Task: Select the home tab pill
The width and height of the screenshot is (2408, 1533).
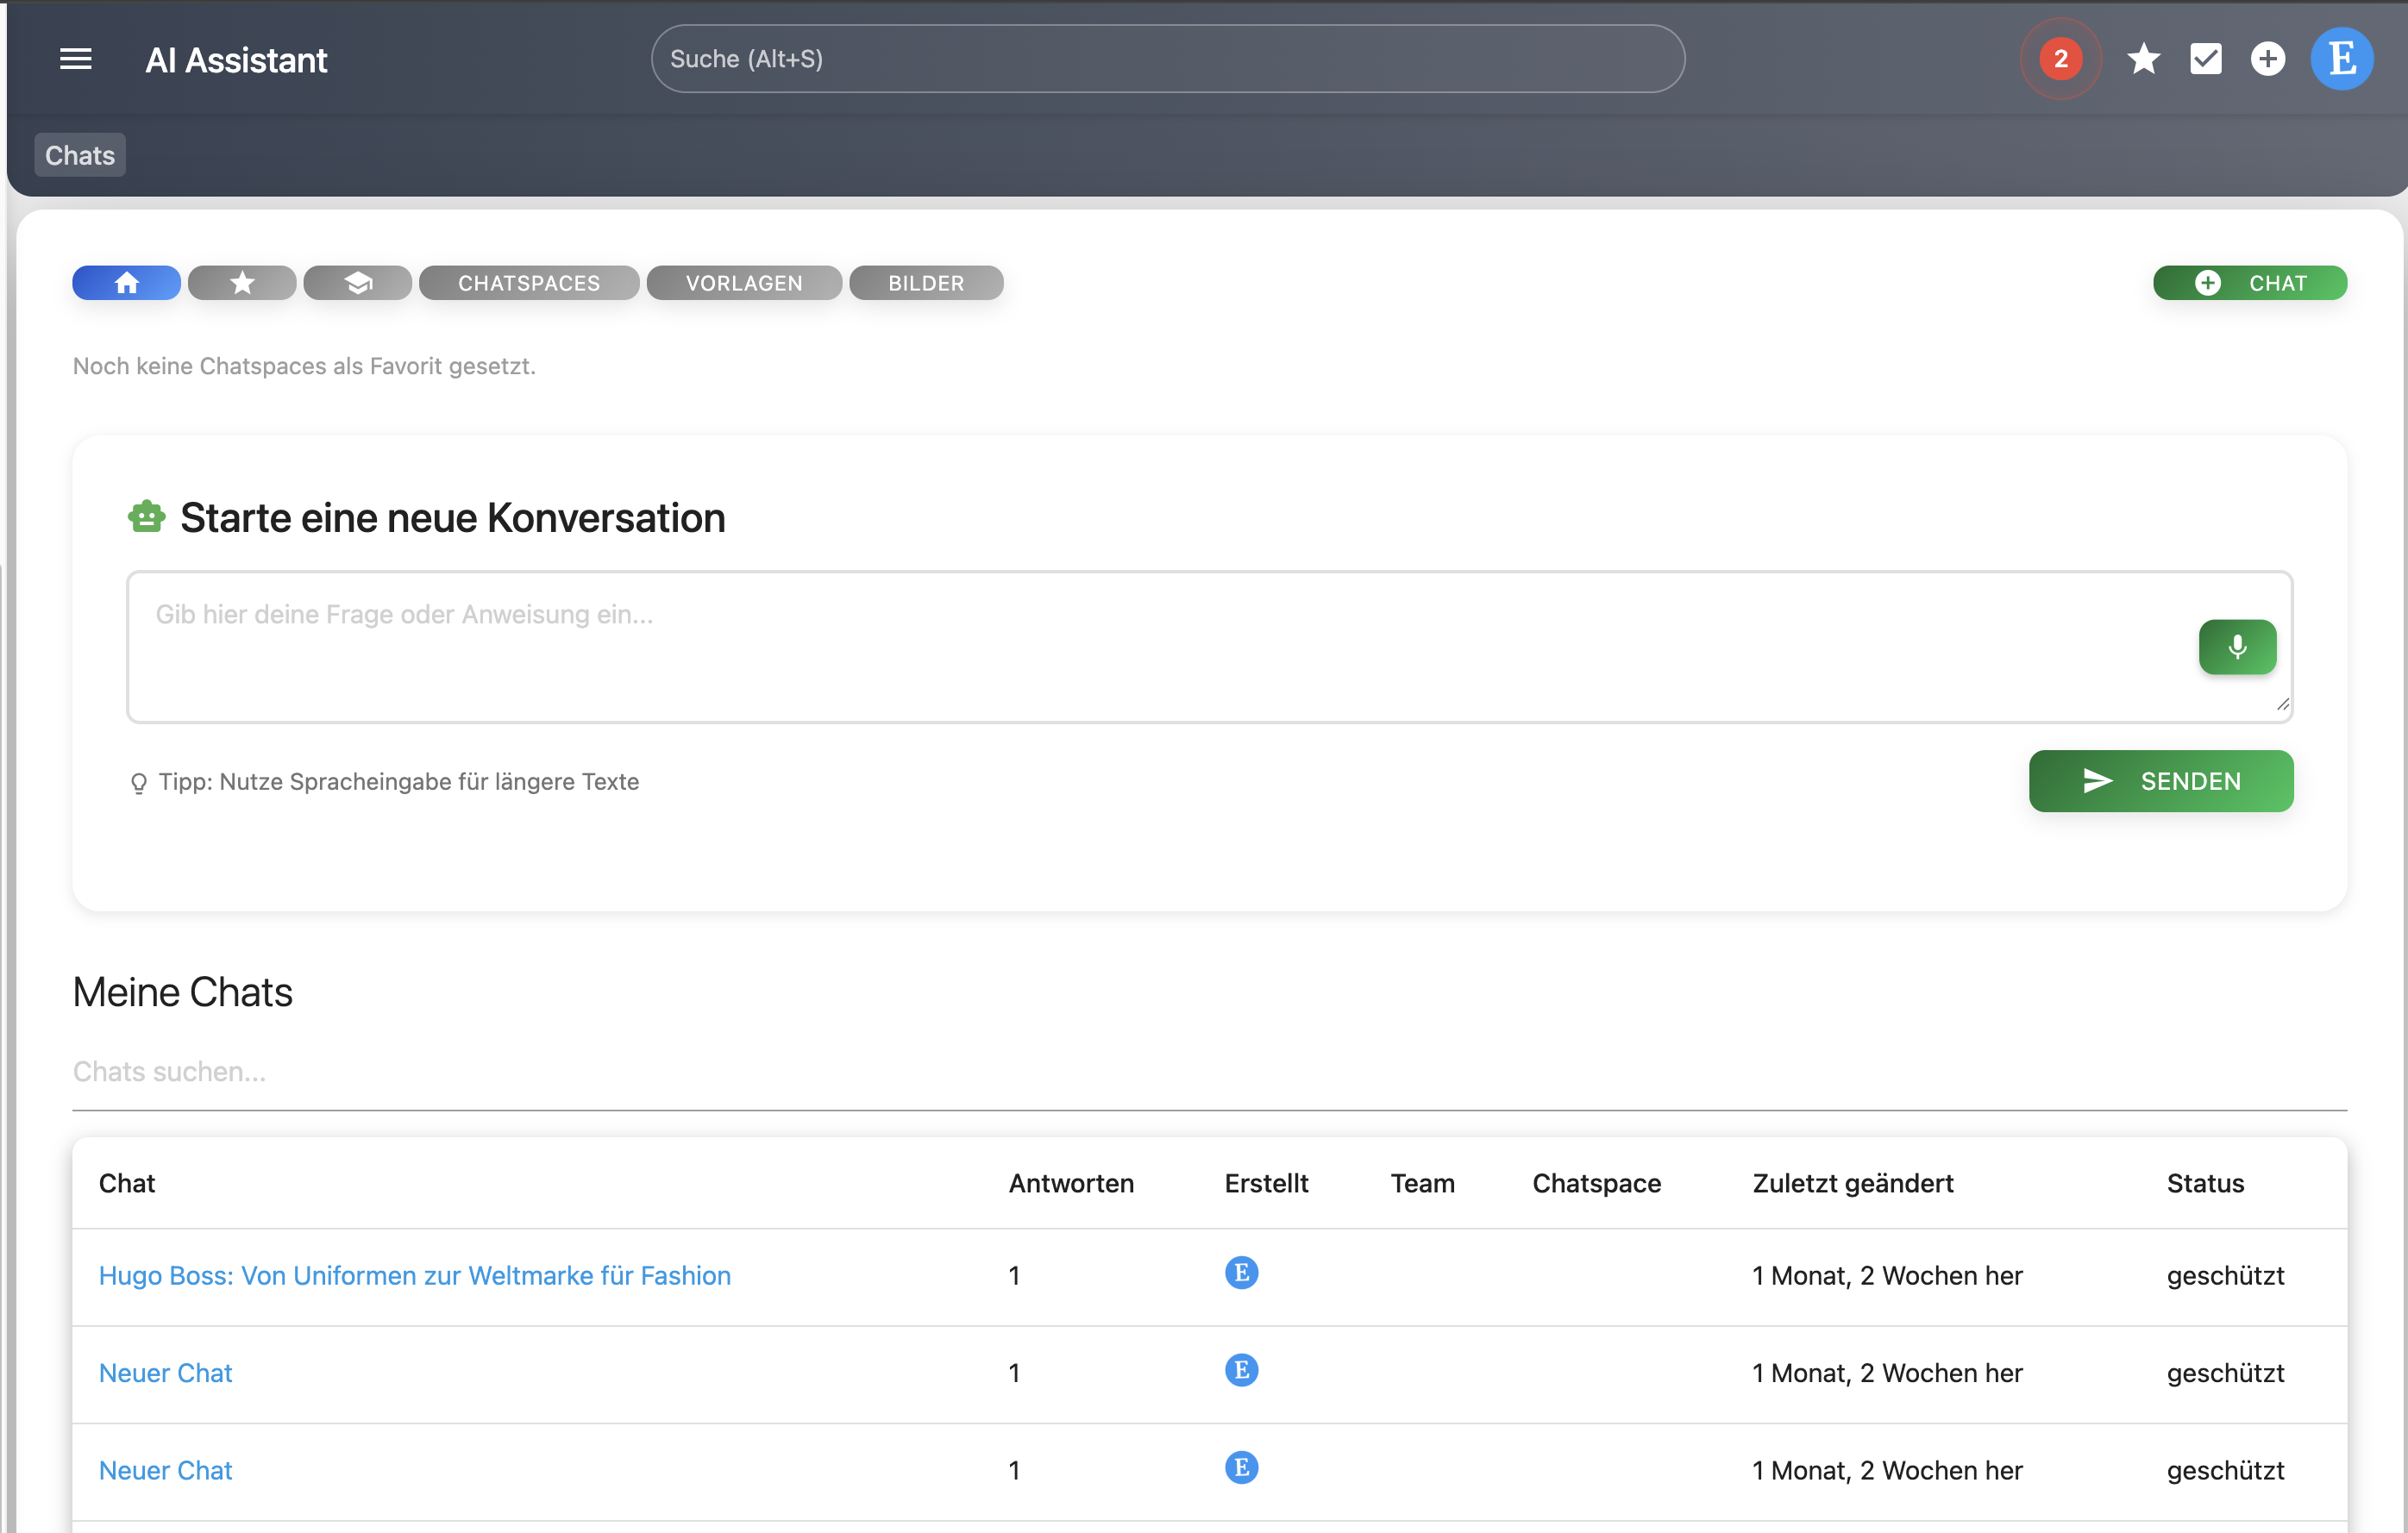Action: click(126, 283)
